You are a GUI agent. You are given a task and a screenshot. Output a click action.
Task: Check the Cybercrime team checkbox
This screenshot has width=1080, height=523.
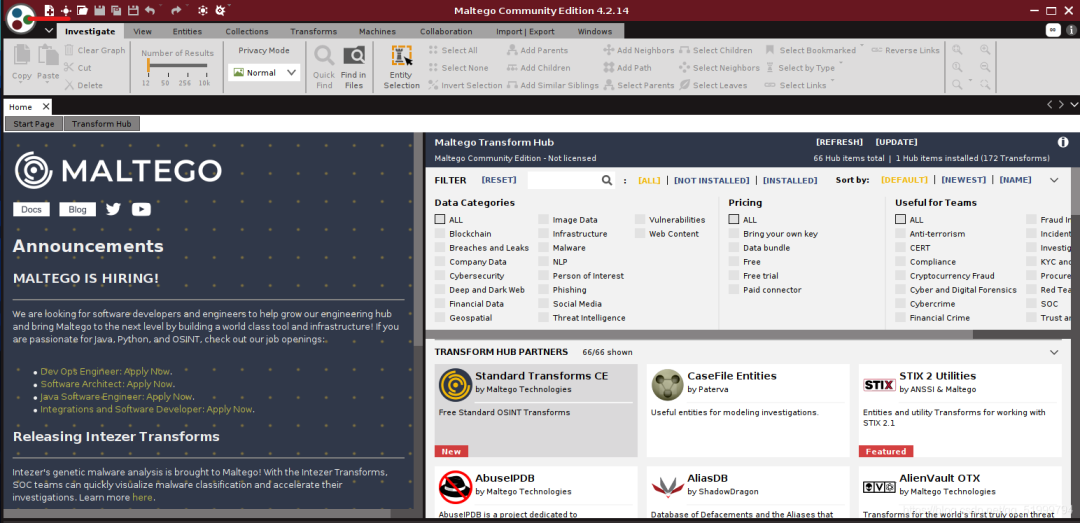900,304
